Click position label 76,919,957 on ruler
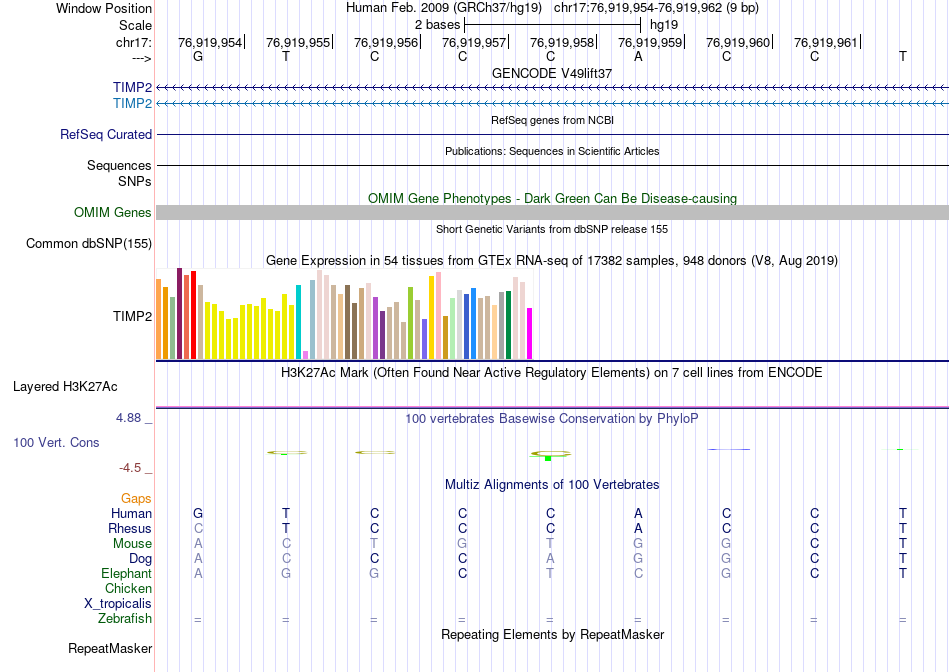This screenshot has width=950, height=672. point(474,42)
